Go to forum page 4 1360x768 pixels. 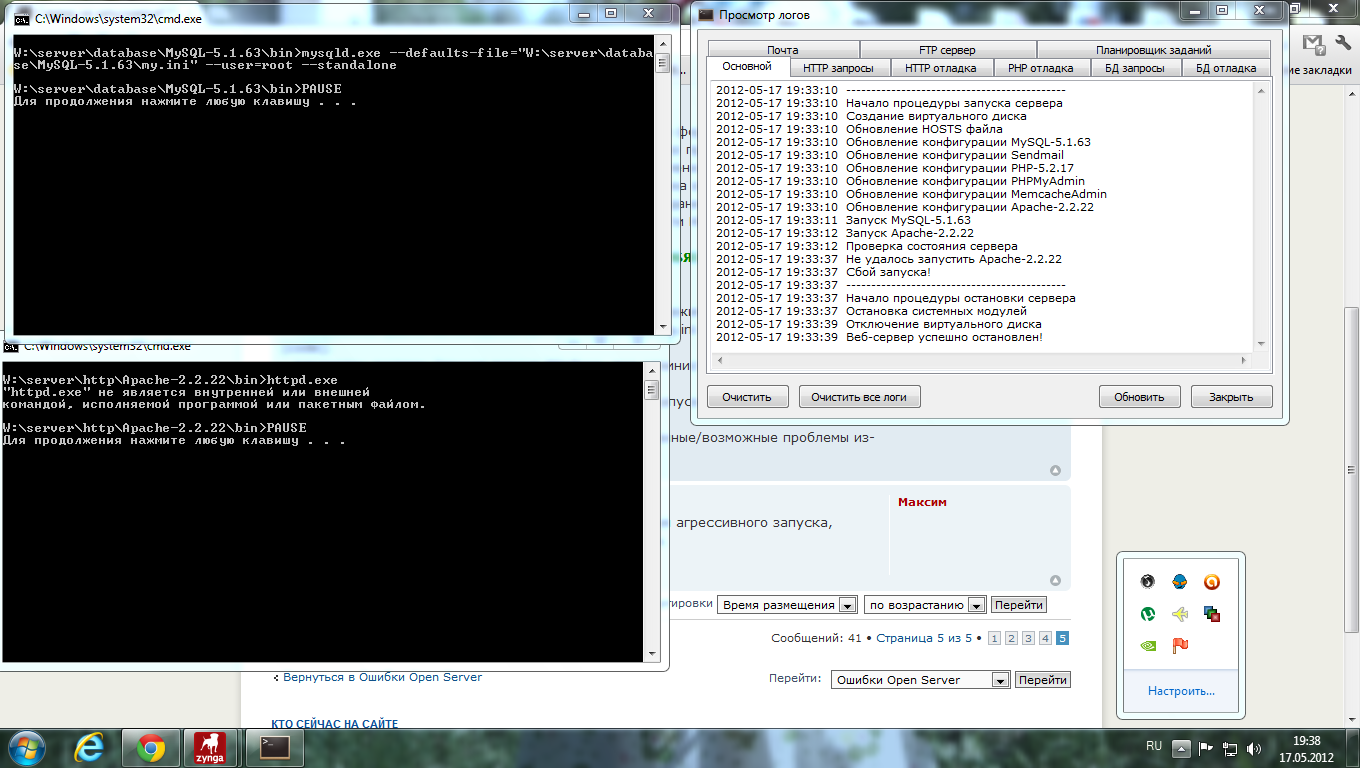click(x=1045, y=638)
